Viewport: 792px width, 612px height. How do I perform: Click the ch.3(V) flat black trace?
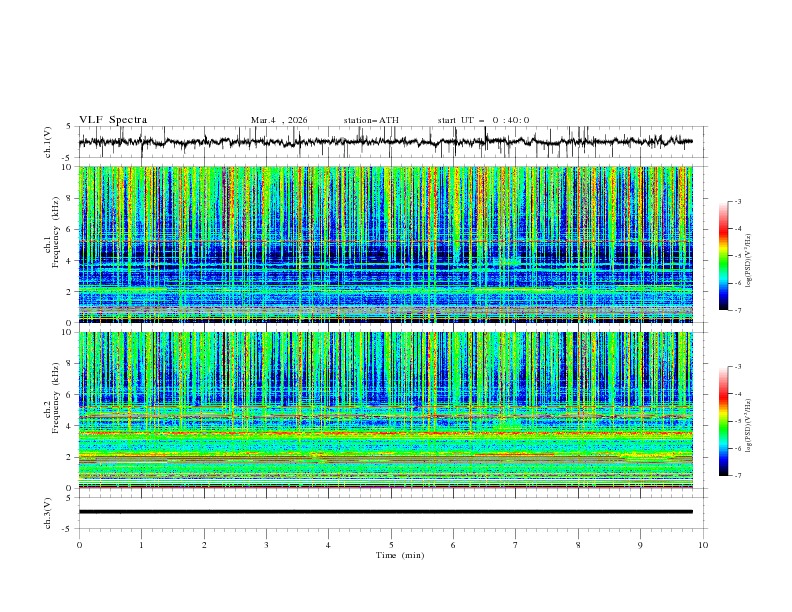[386, 512]
